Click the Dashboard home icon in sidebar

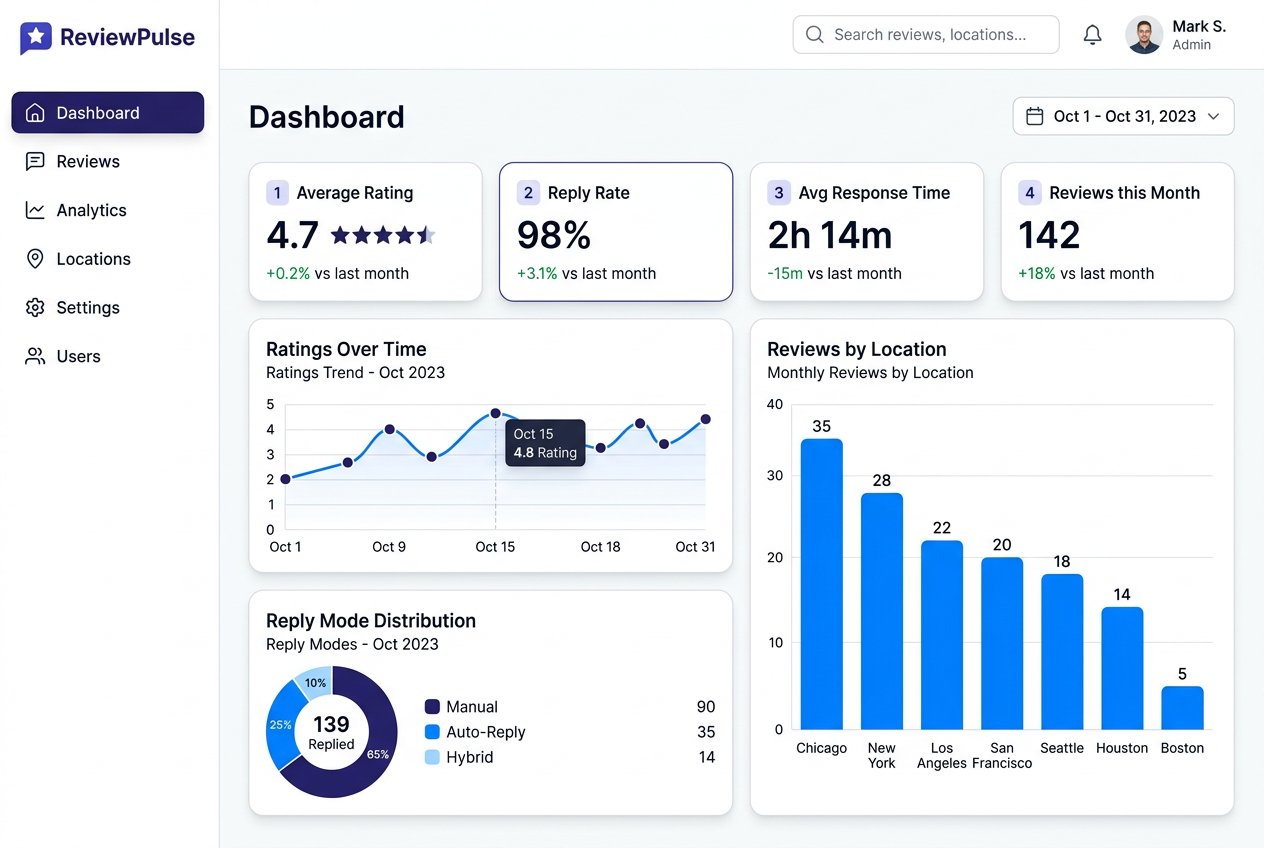(35, 113)
